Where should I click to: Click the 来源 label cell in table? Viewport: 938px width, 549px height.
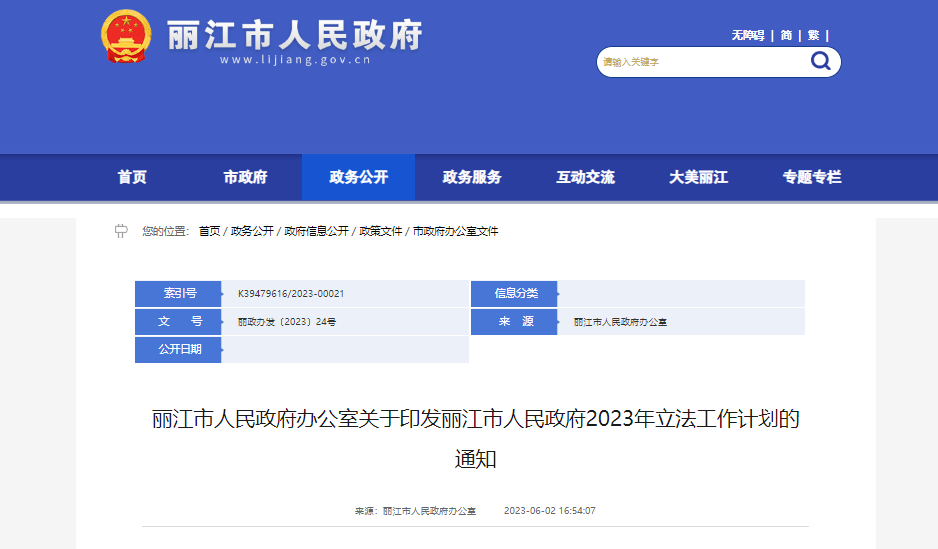click(514, 322)
